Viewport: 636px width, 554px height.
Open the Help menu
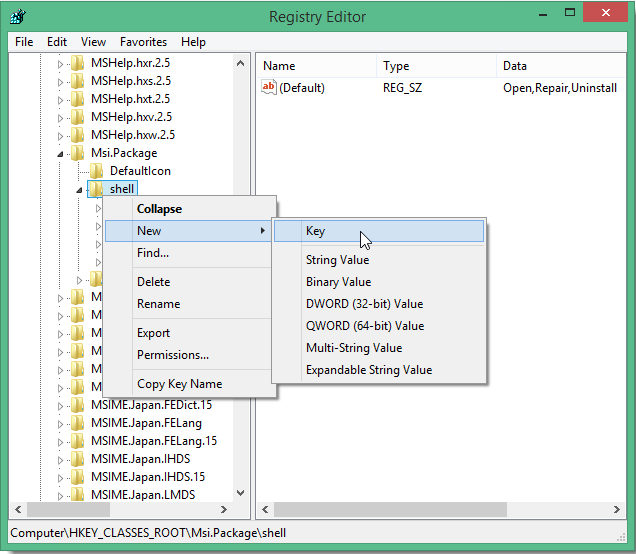coord(193,42)
